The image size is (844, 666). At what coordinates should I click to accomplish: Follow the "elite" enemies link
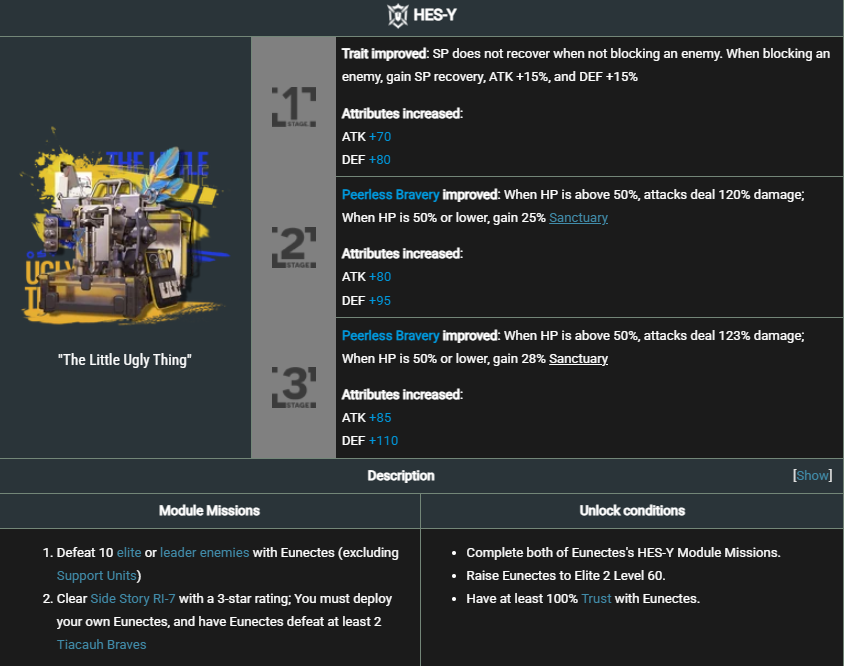[x=129, y=552]
